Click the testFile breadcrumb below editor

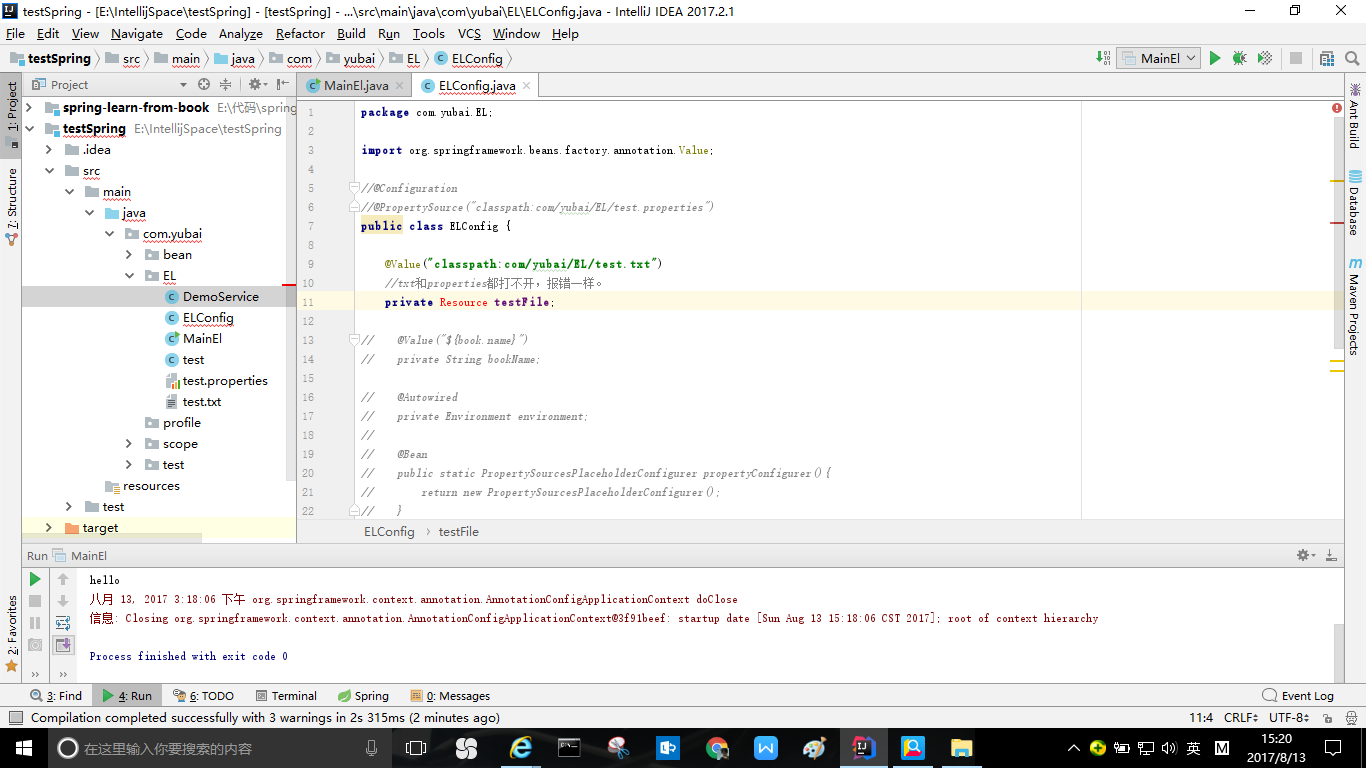458,532
